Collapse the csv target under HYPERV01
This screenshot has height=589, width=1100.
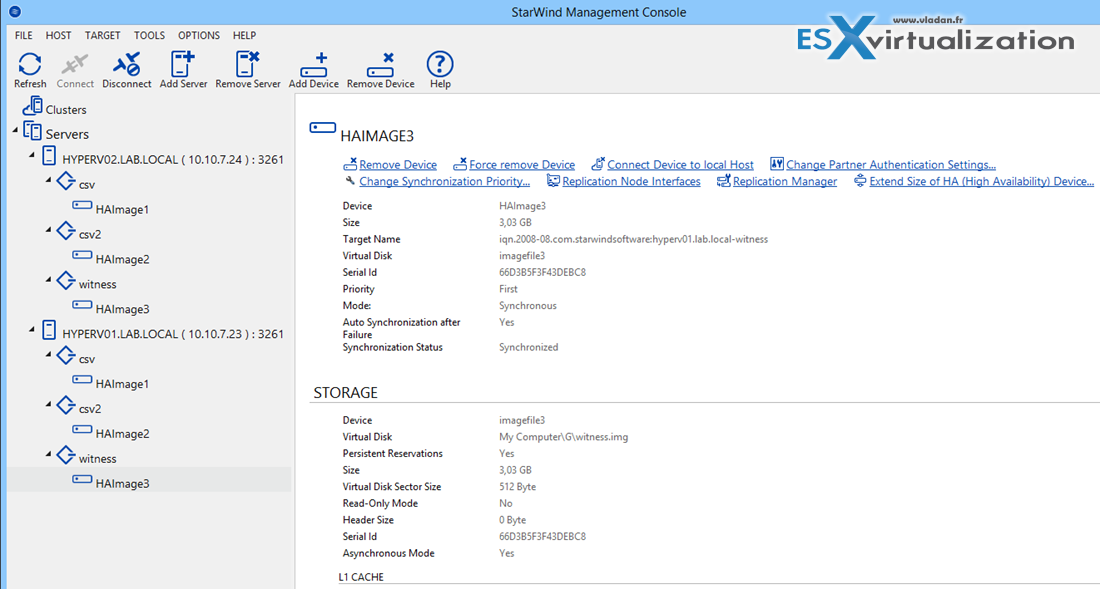48,356
